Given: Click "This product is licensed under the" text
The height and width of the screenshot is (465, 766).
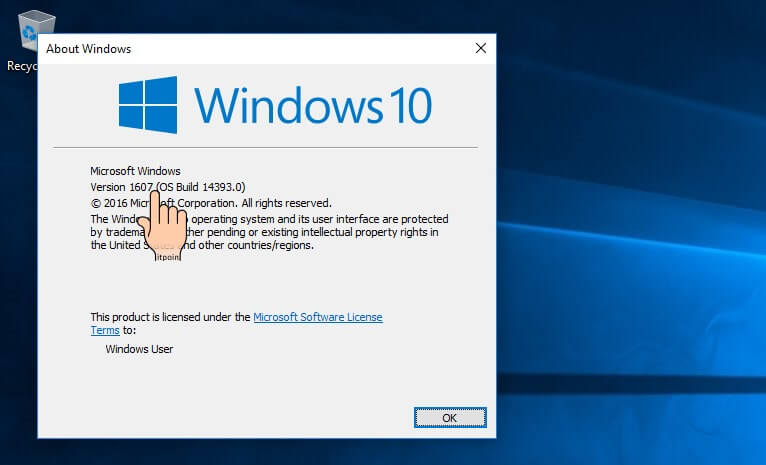Looking at the screenshot, I should click(170, 317).
